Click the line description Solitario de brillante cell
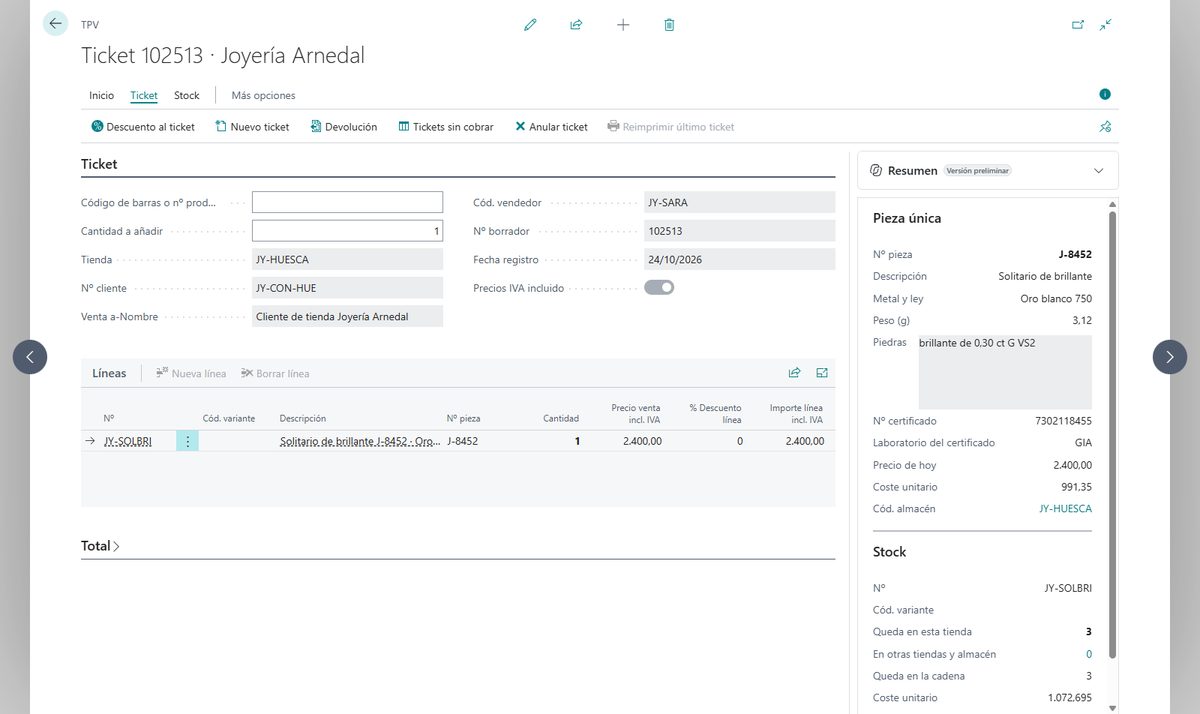 coord(358,441)
